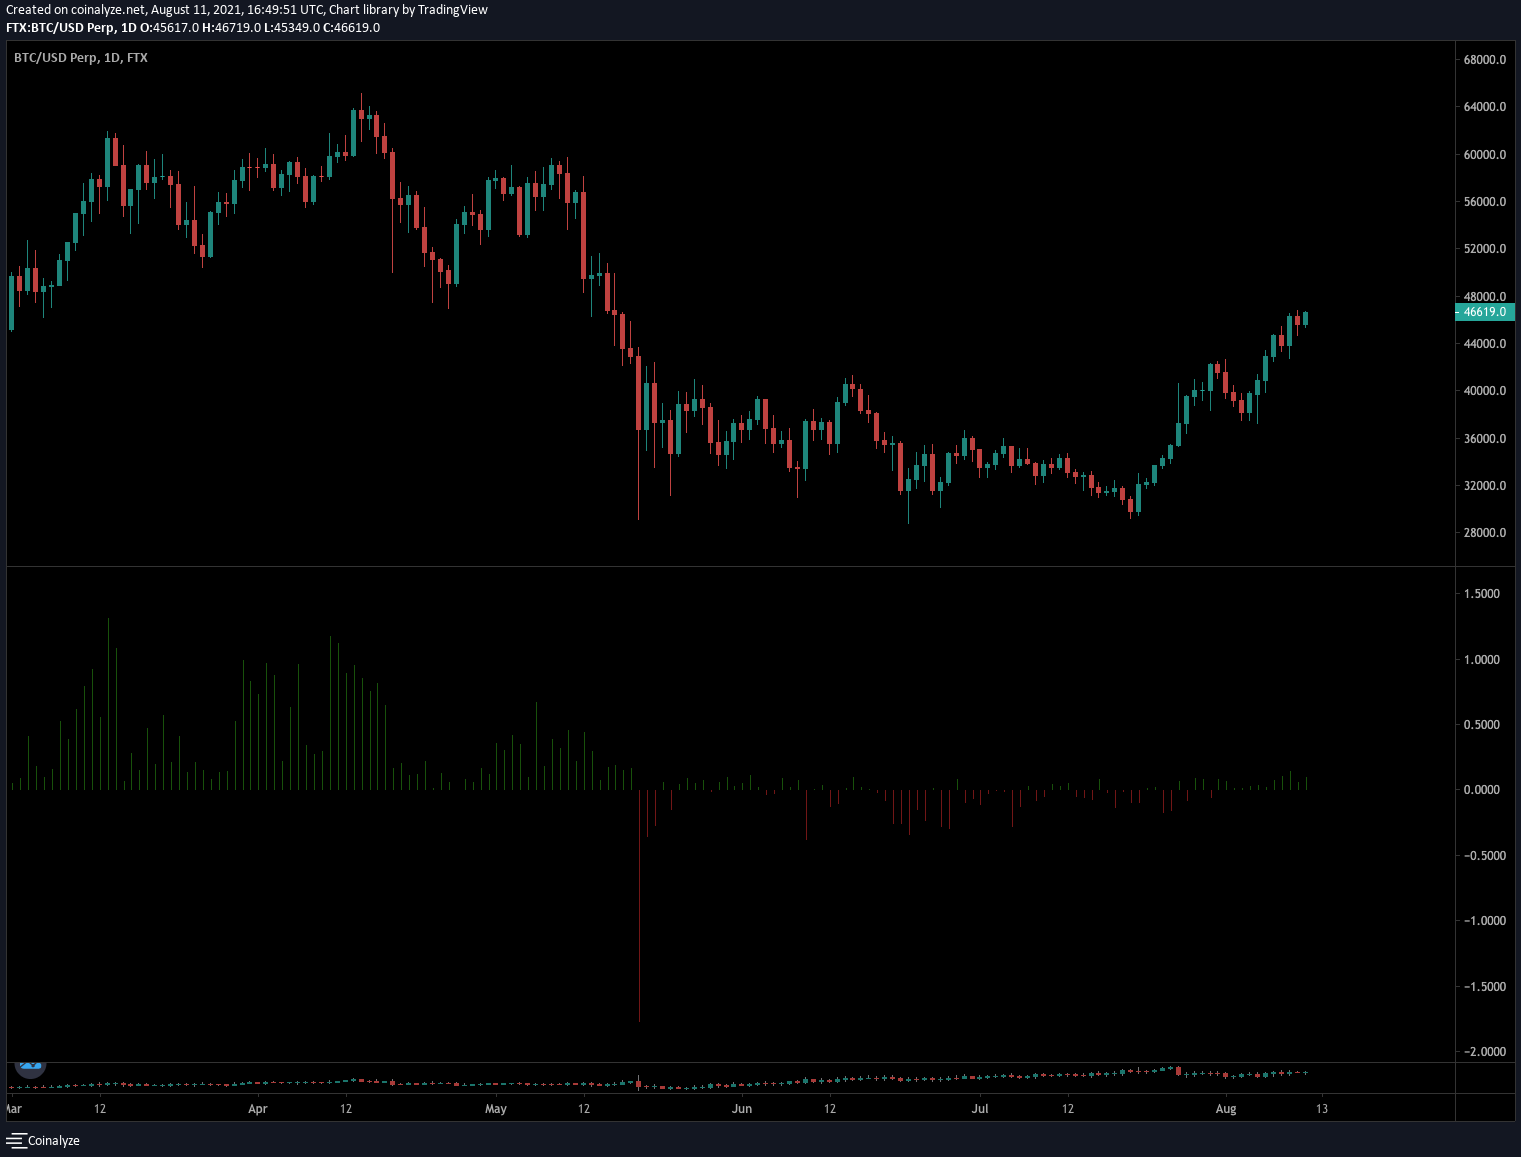This screenshot has height=1157, width=1521.
Task: Click the Jun date label on time axis
Action: [x=742, y=1109]
